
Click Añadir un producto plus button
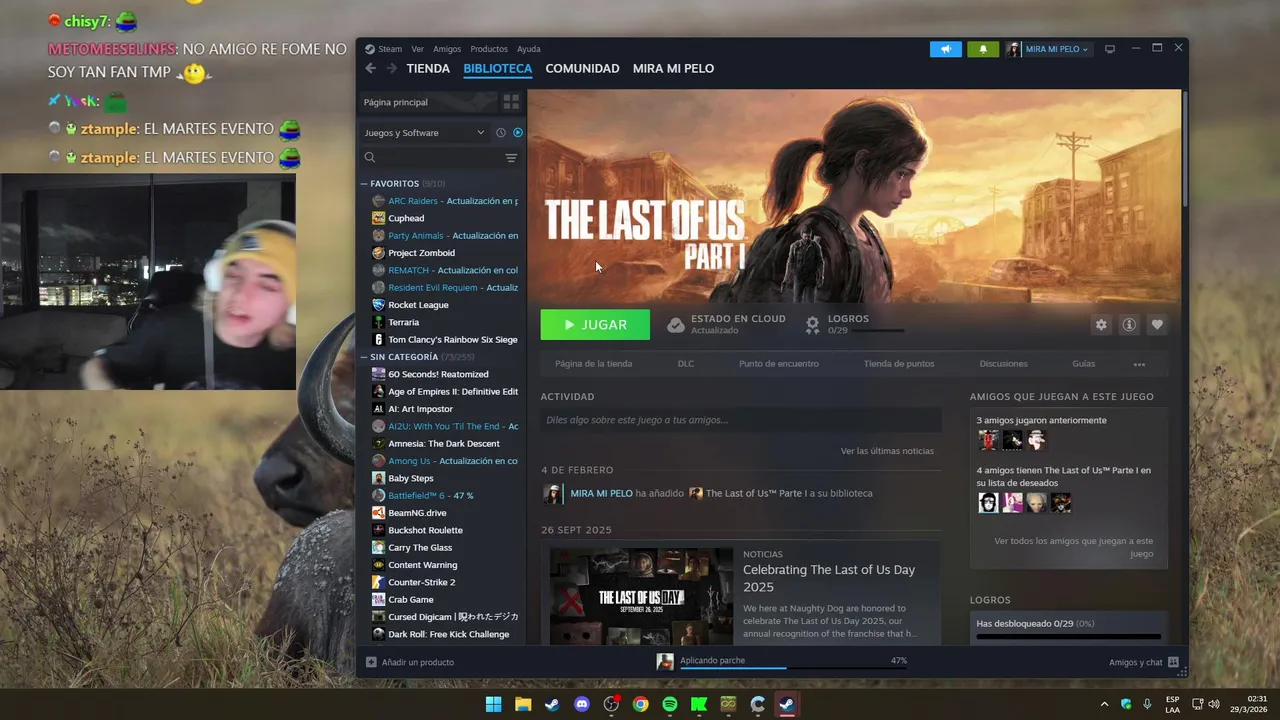click(x=410, y=662)
